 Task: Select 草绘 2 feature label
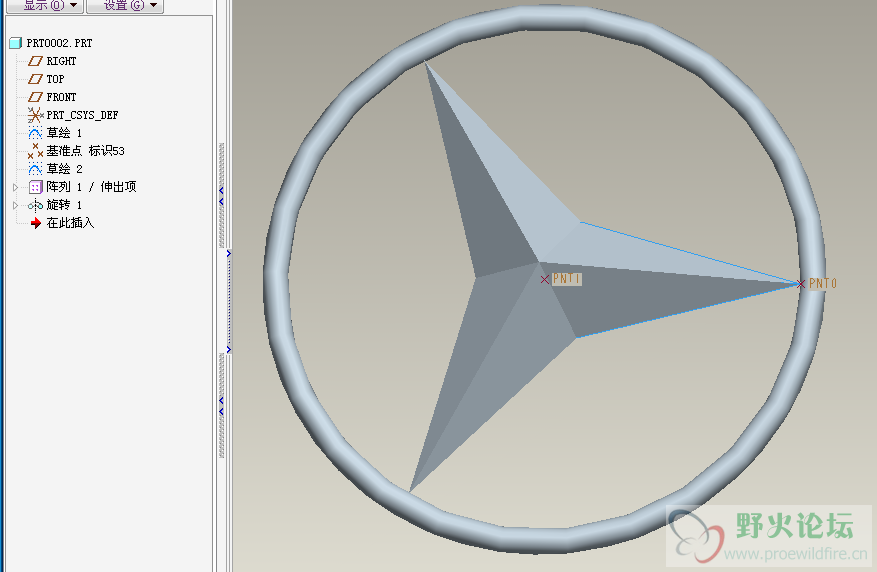pos(64,168)
